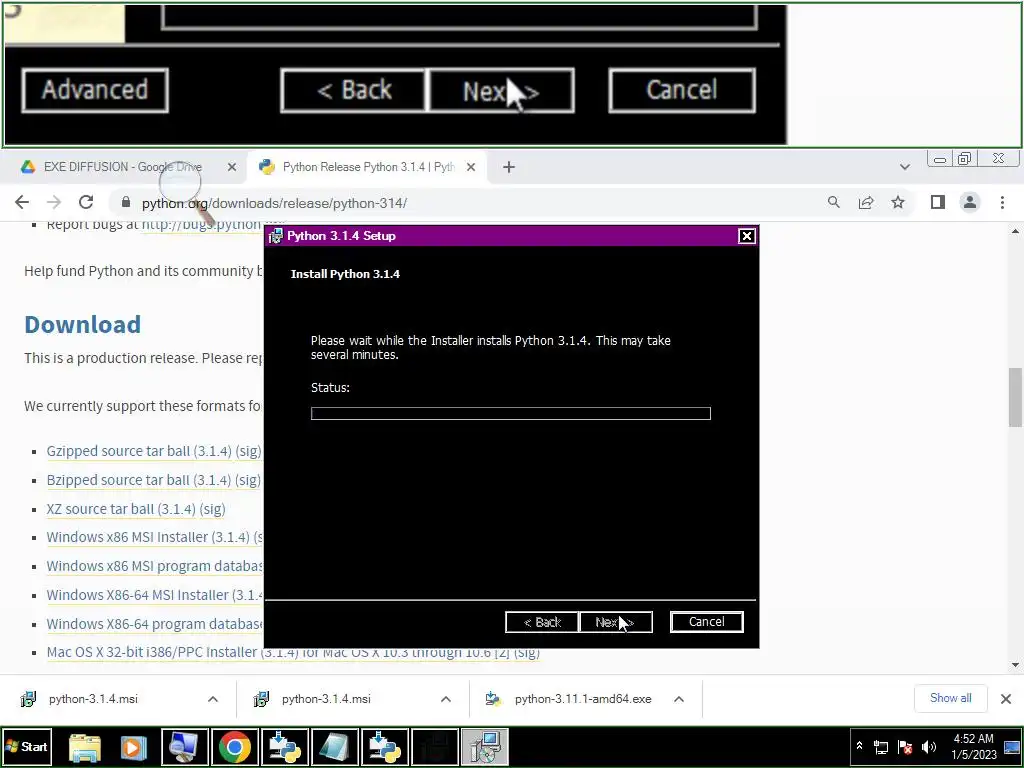This screenshot has height=768, width=1024.
Task: Dismiss the downloads bar with its X
Action: [1006, 699]
